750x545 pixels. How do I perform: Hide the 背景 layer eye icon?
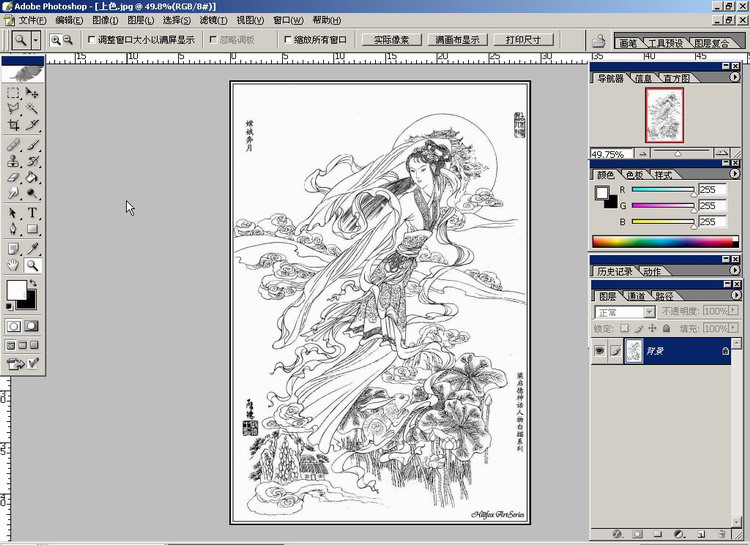pos(599,351)
